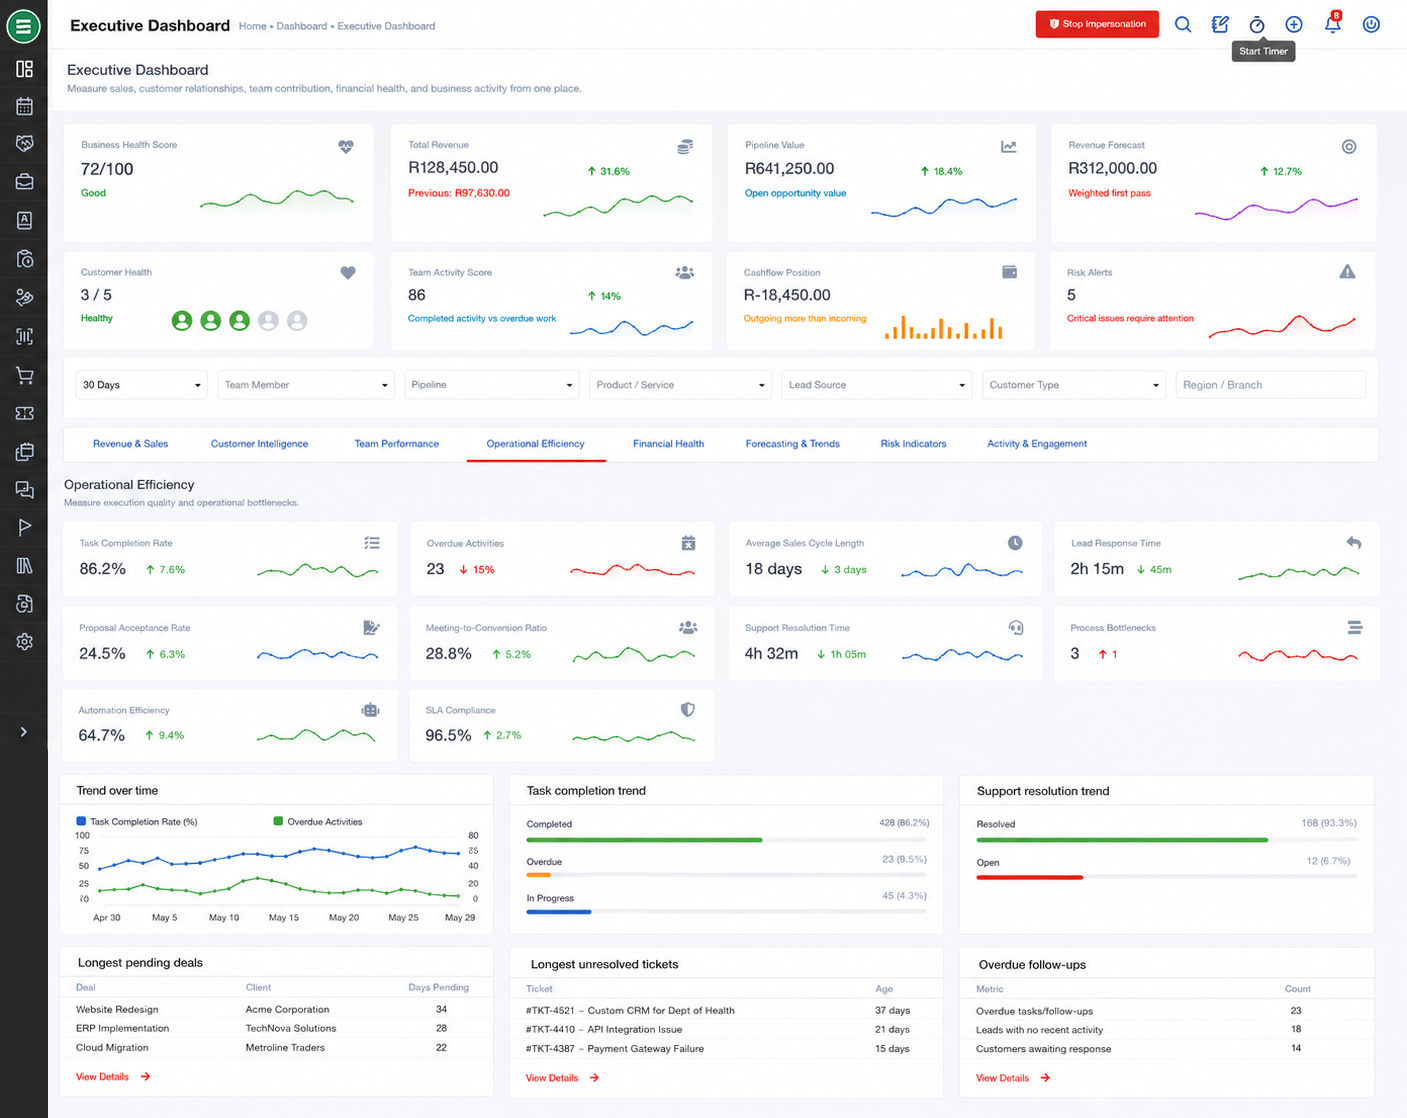The width and height of the screenshot is (1407, 1118).
Task: Click the Open support red progress bar
Action: (x=1029, y=877)
